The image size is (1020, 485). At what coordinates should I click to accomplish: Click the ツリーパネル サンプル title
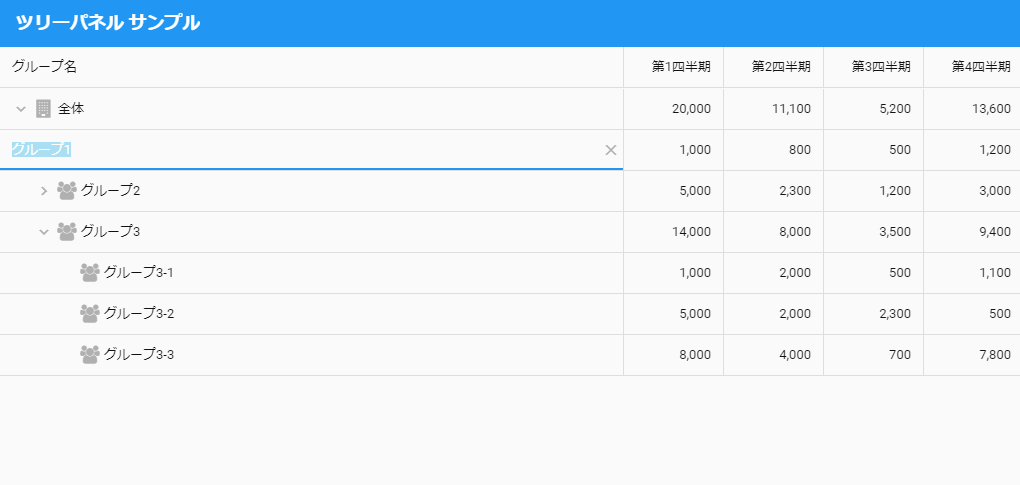coord(107,23)
